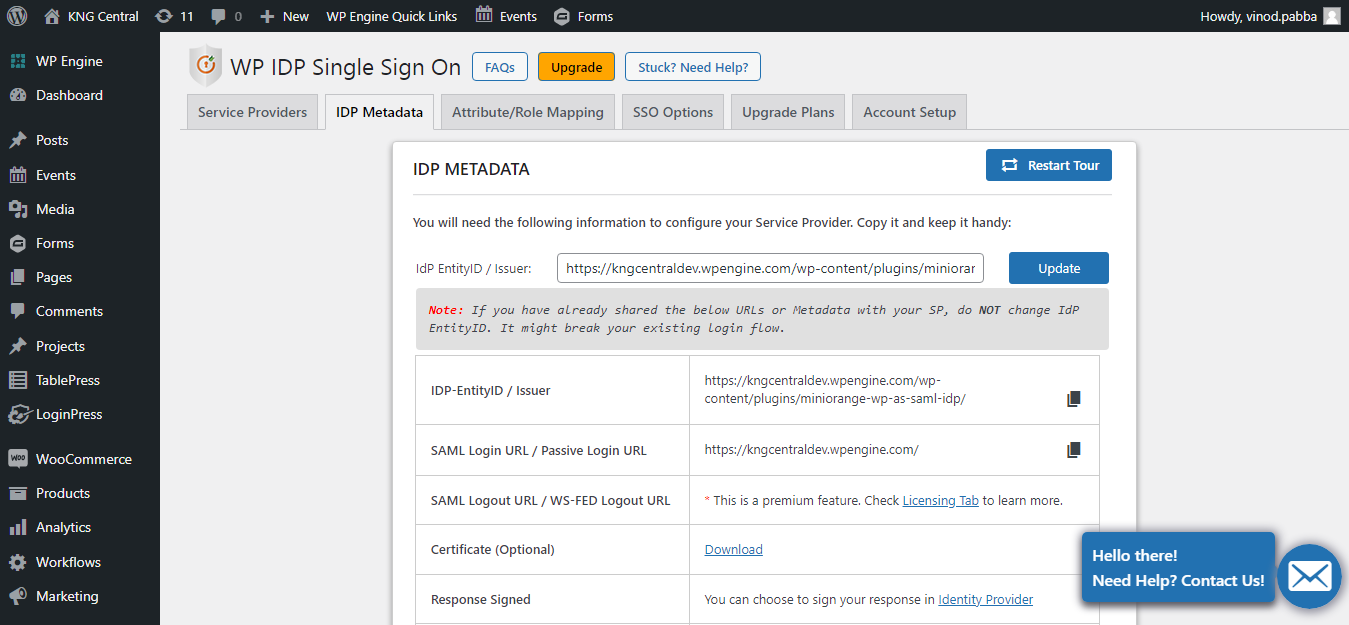The width and height of the screenshot is (1349, 625).
Task: Open WP Engine Quick Links menu
Action: pos(392,16)
